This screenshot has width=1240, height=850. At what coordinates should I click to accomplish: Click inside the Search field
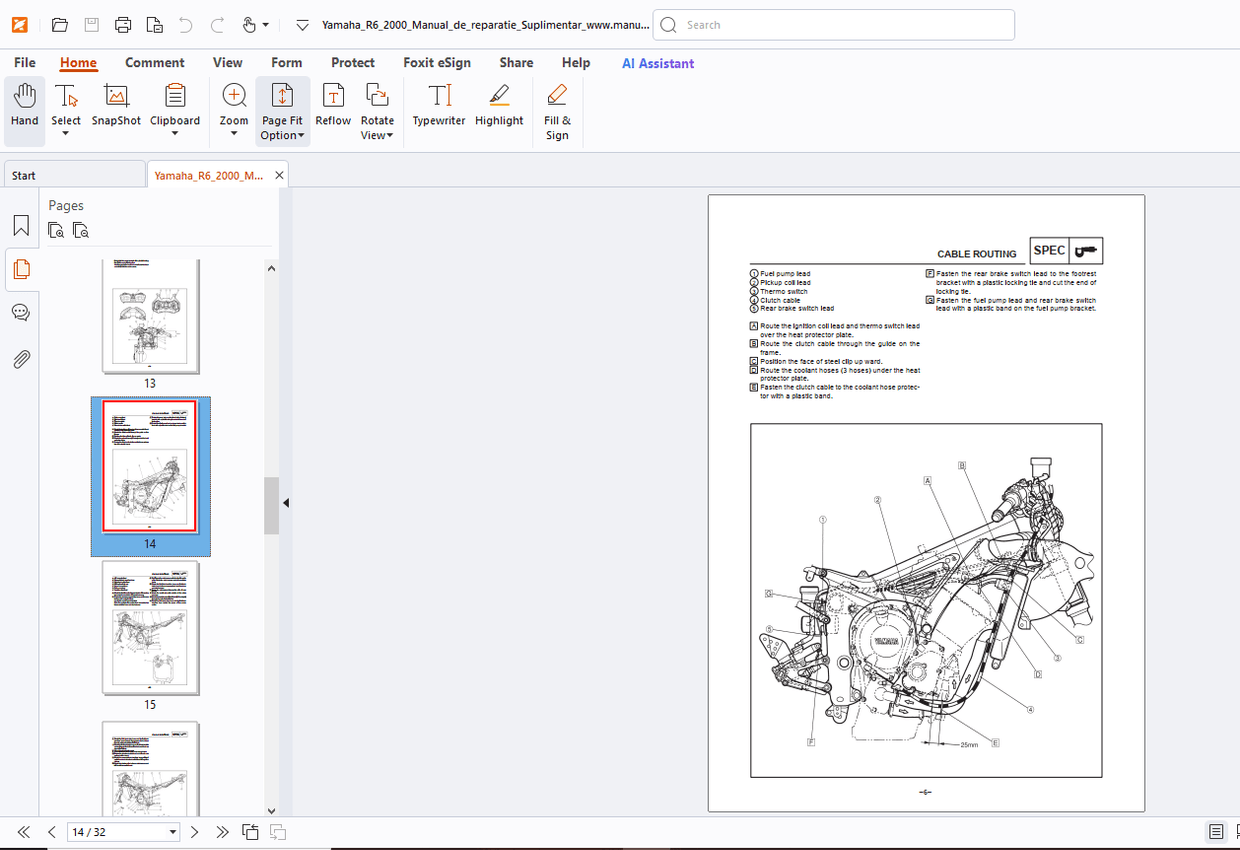(x=833, y=24)
